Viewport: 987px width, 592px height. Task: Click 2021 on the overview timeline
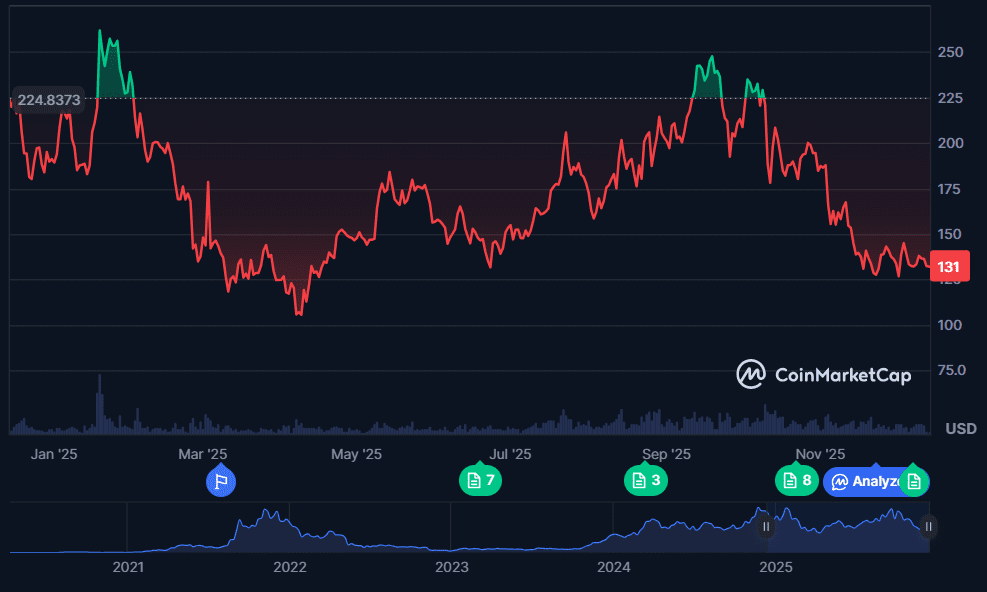click(x=128, y=568)
